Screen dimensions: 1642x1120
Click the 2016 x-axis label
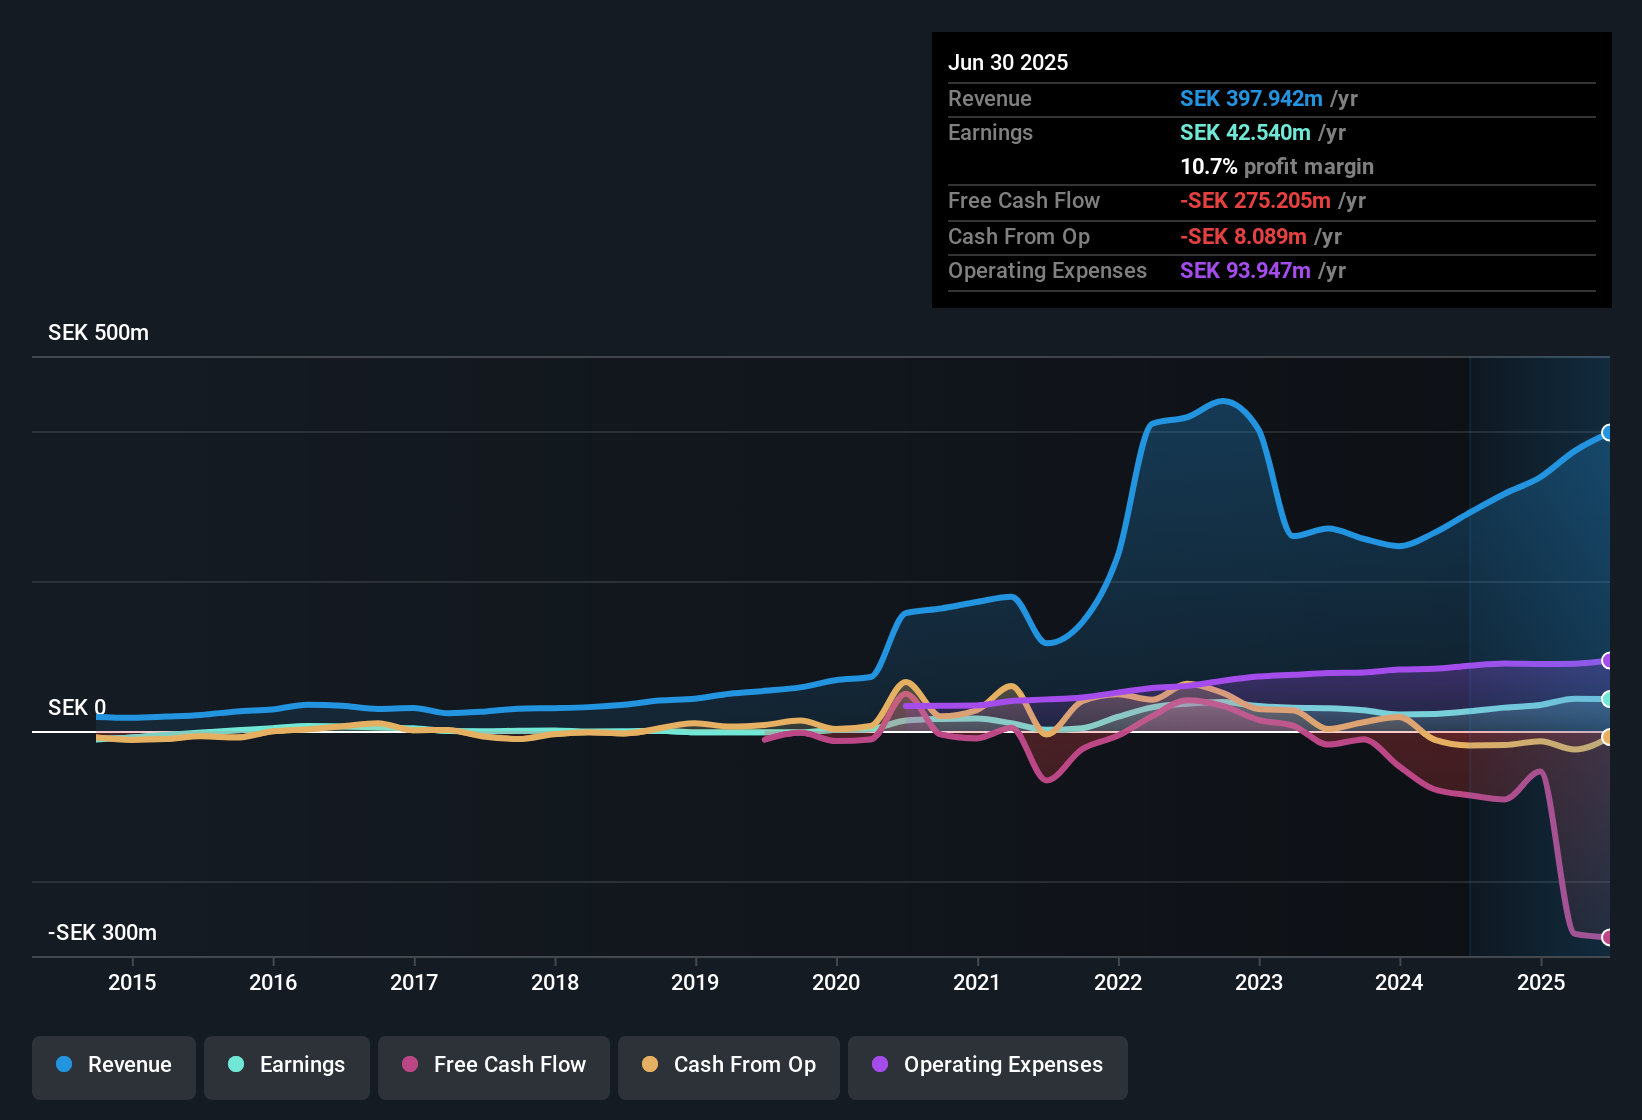[273, 983]
